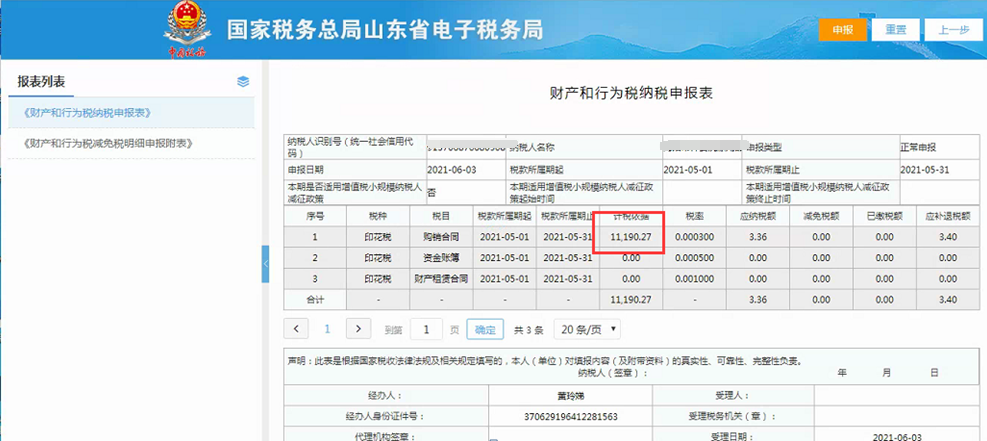Image resolution: width=987 pixels, height=441 pixels.
Task: Click the 重置 reset button
Action: 896,30
